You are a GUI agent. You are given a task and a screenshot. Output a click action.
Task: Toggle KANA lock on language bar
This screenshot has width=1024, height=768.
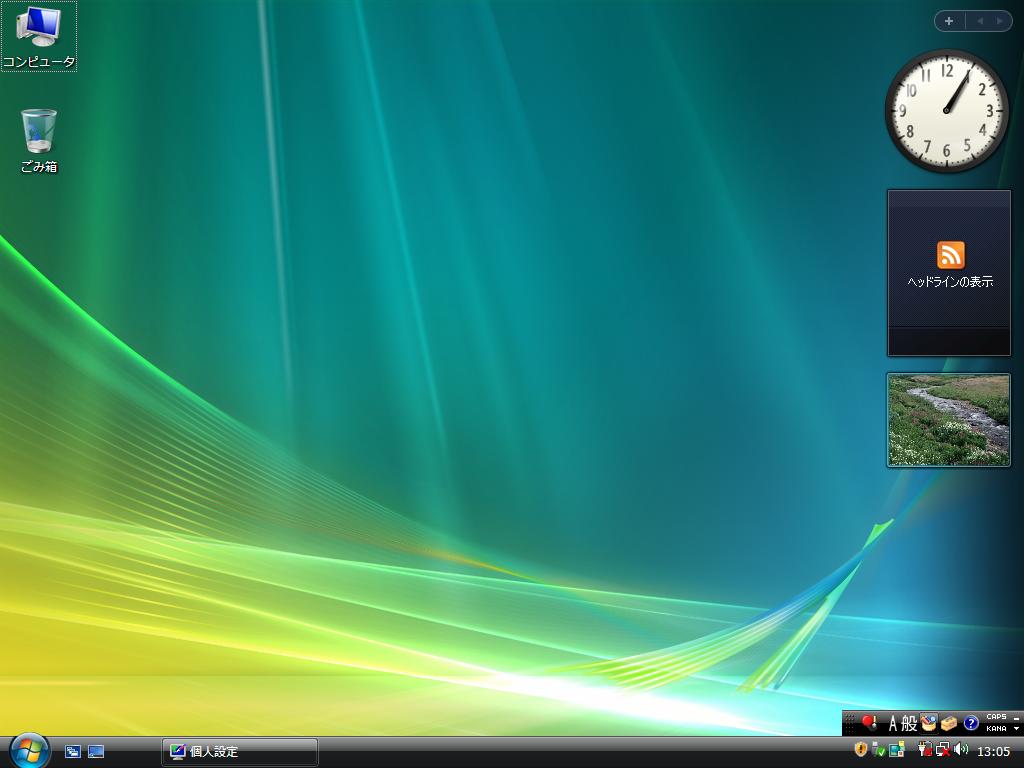[x=996, y=728]
